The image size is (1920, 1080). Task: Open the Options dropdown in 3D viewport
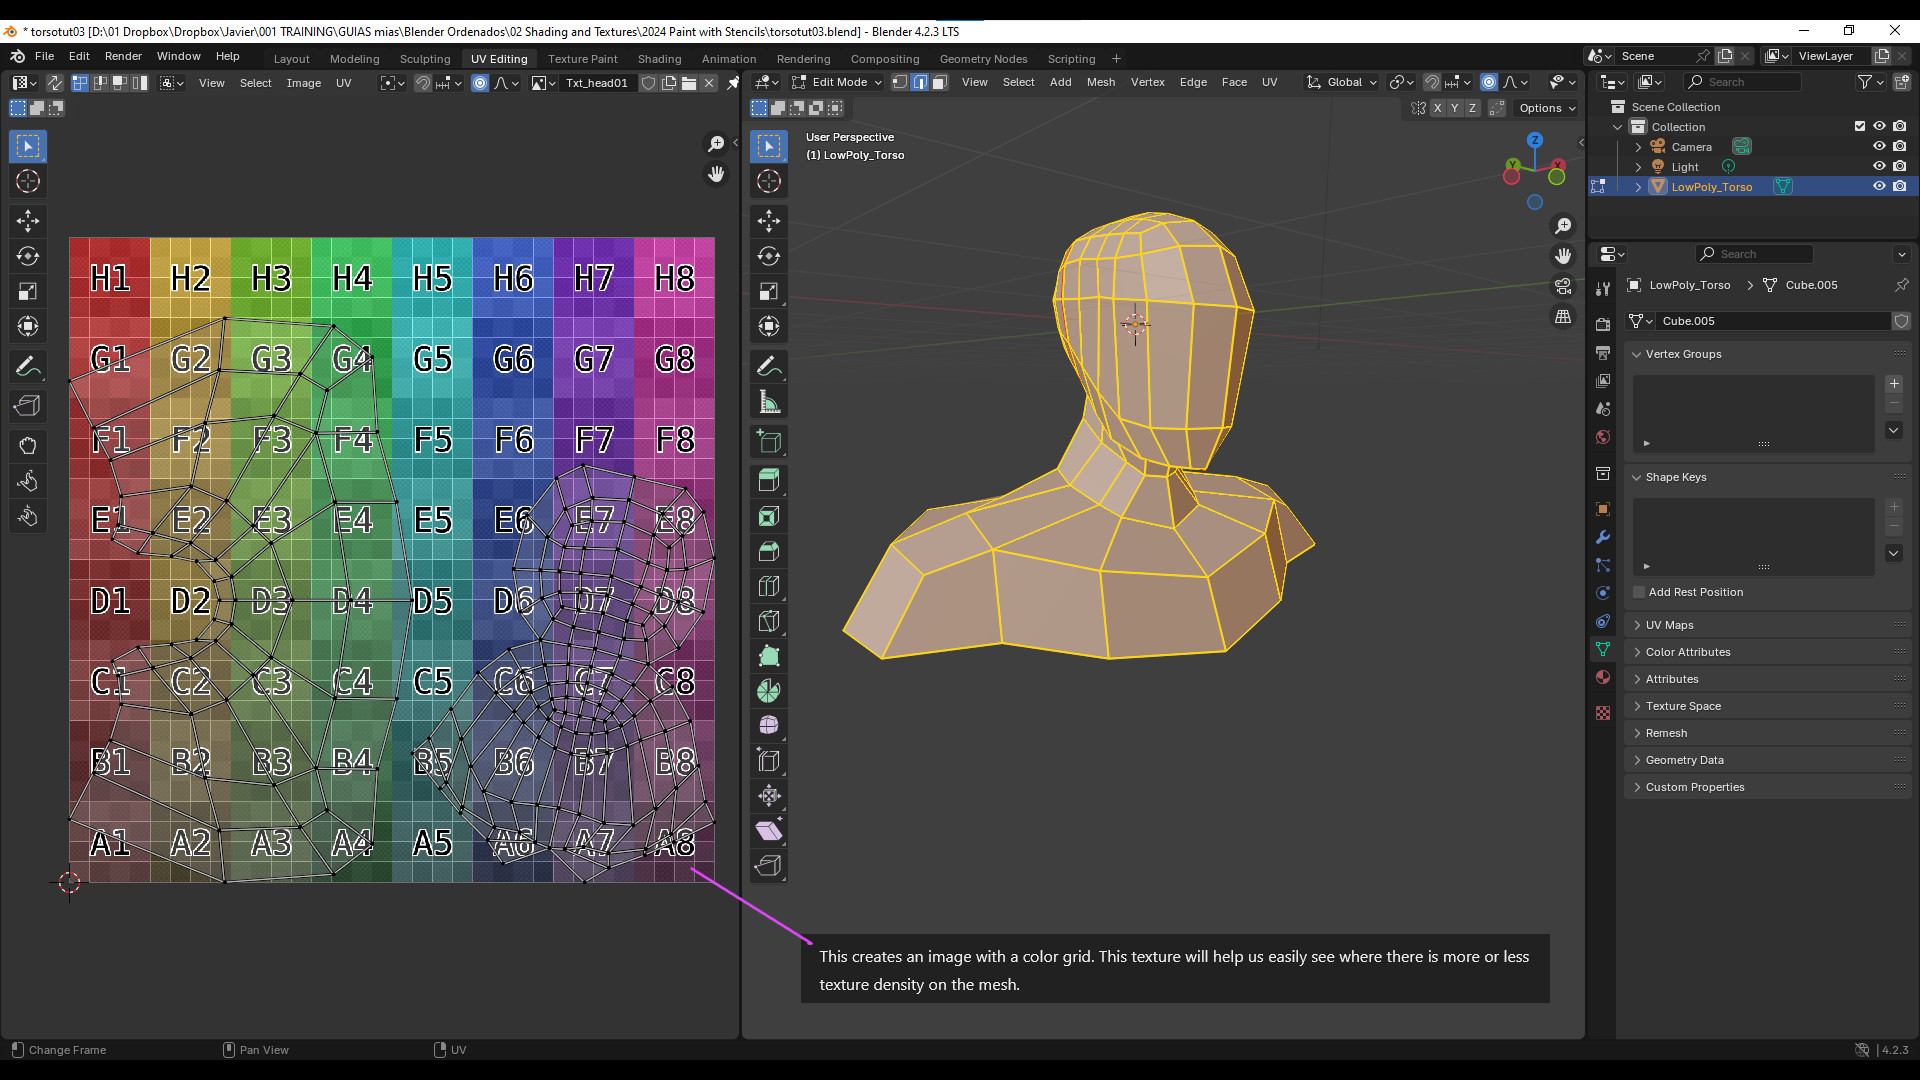(x=1546, y=108)
